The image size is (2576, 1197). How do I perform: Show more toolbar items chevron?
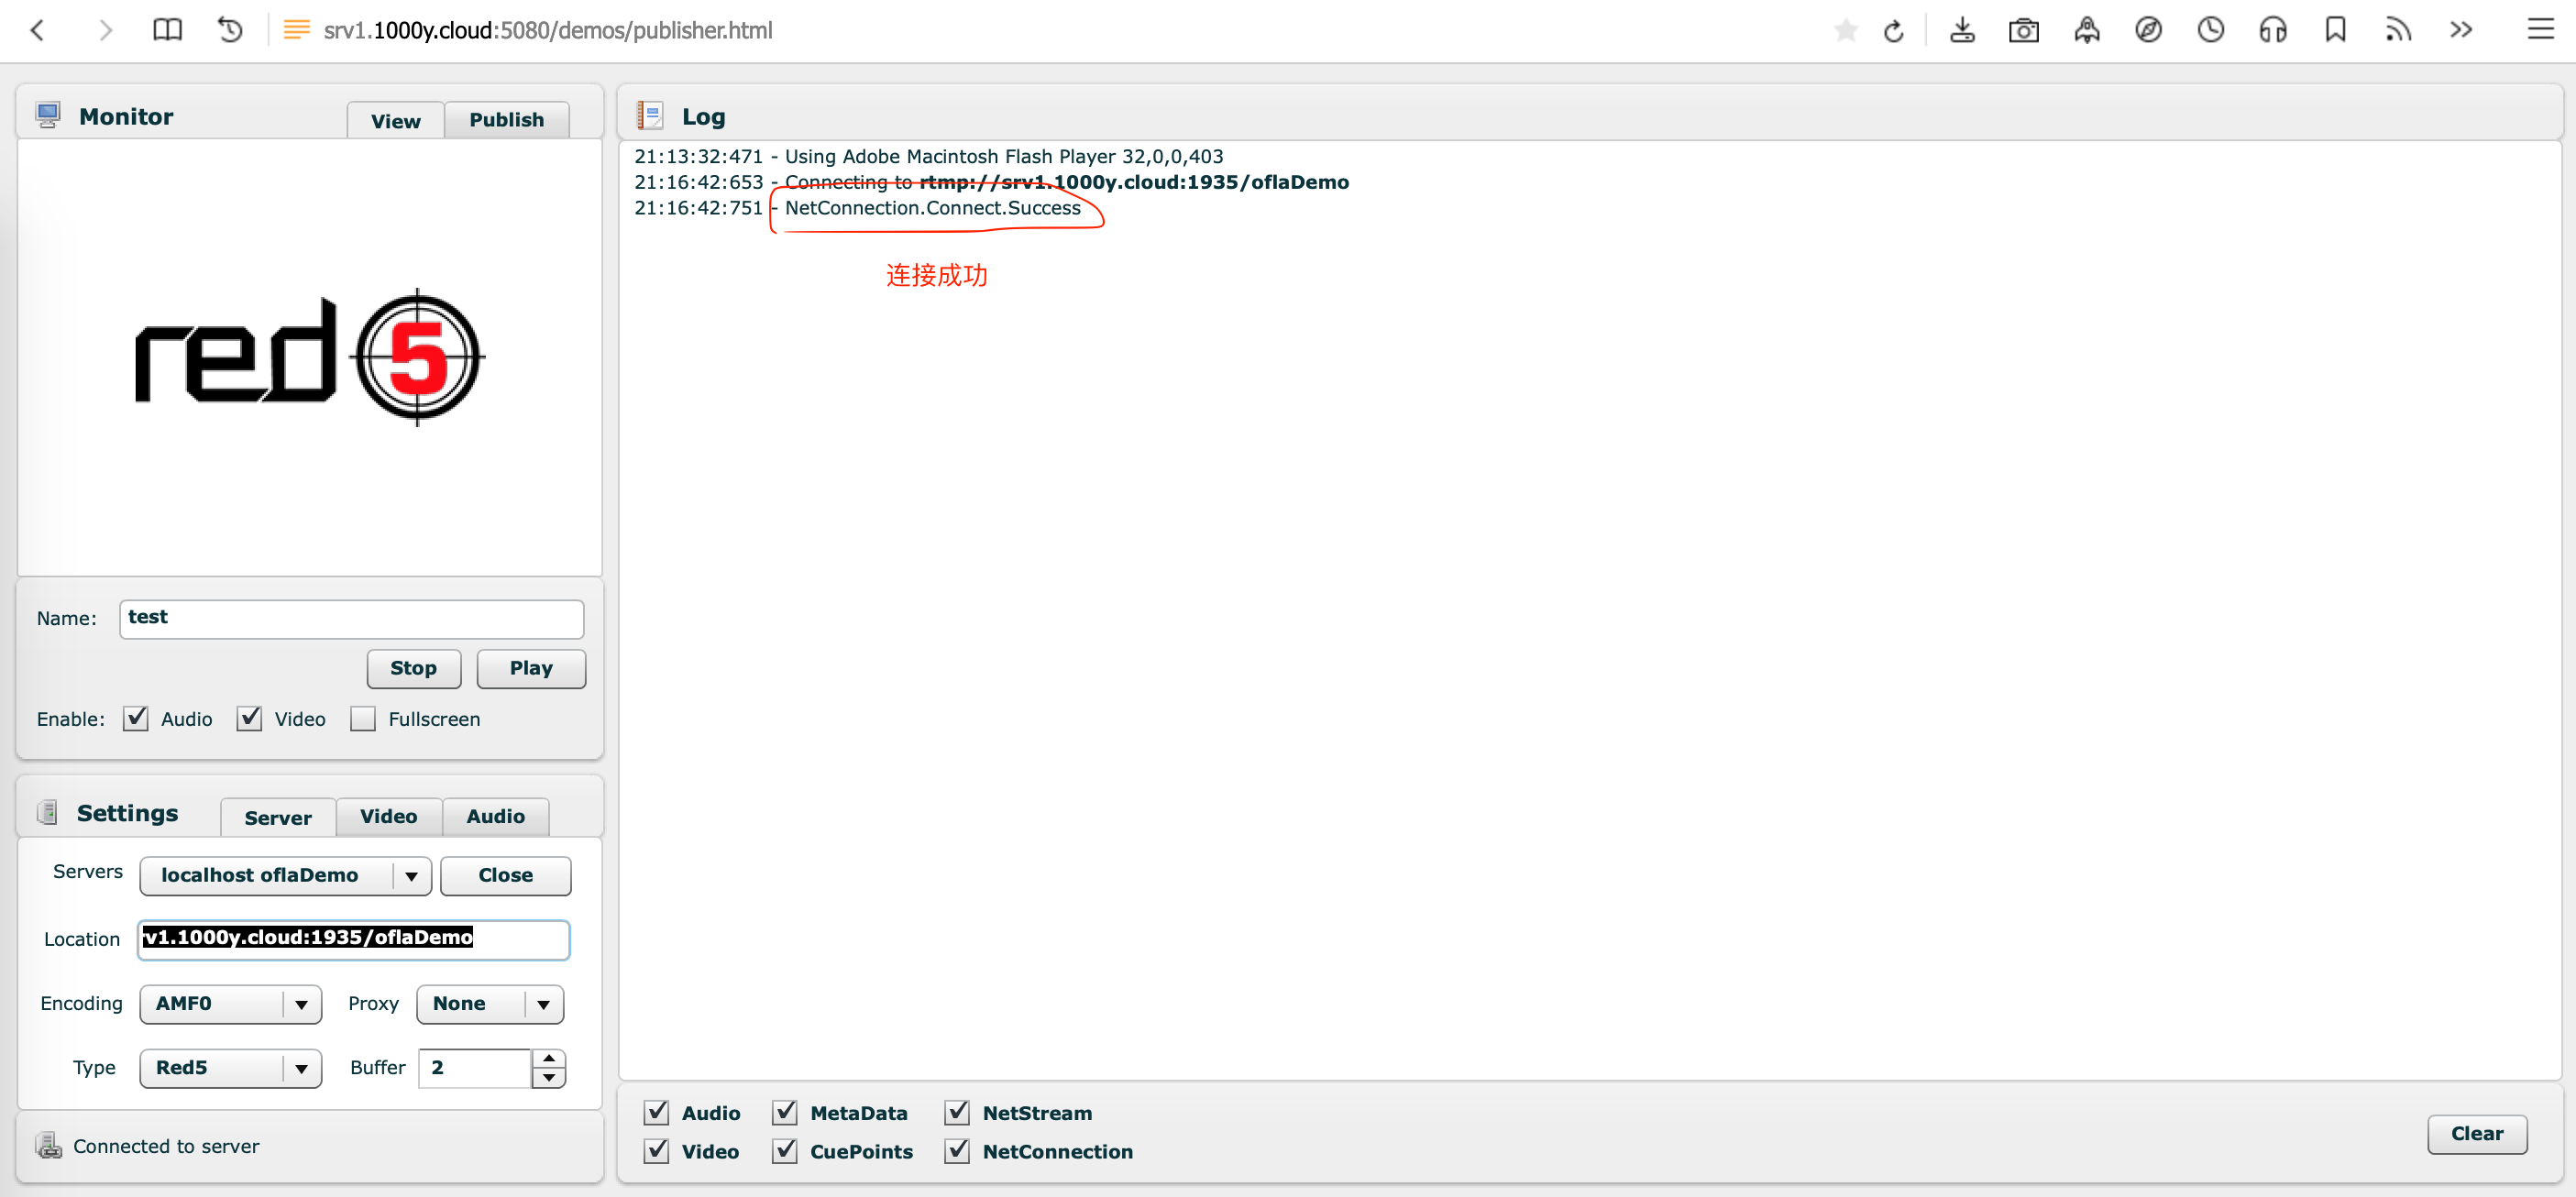click(x=2460, y=30)
